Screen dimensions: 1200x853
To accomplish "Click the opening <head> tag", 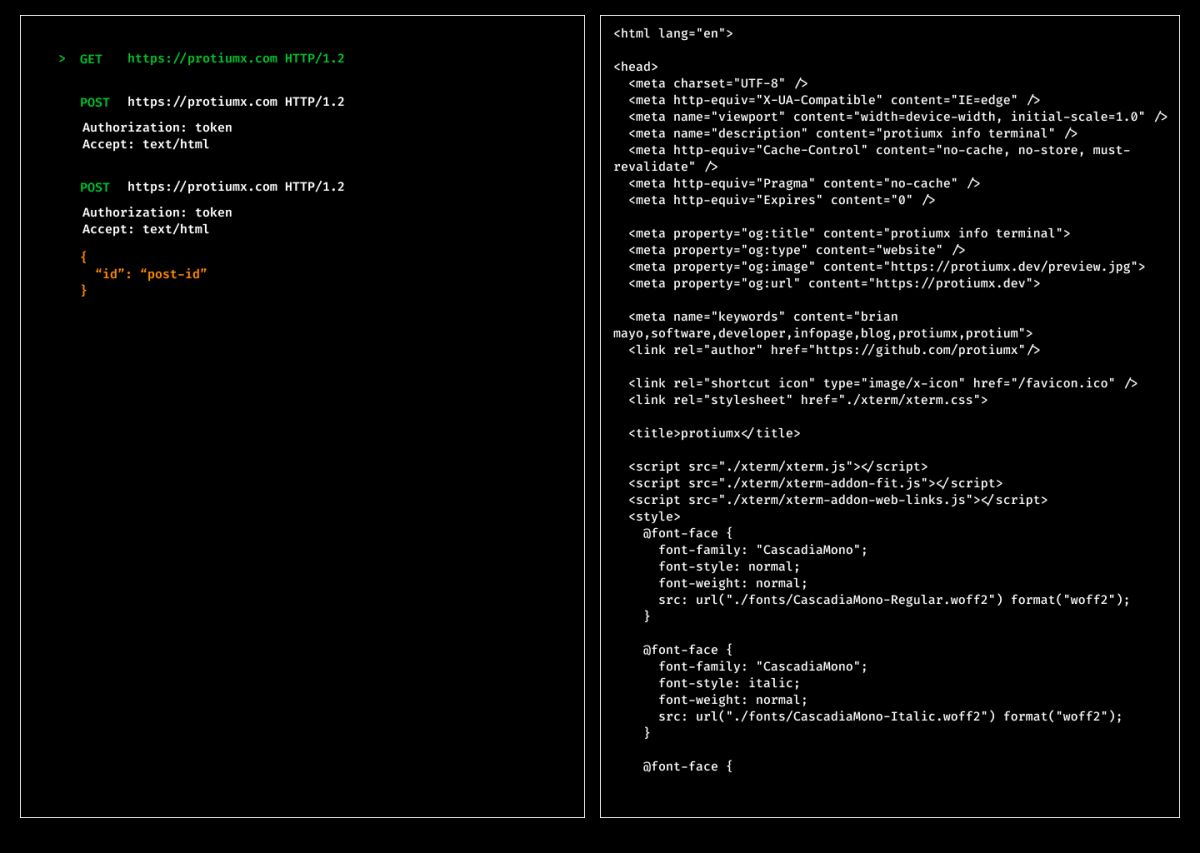I will tap(636, 67).
